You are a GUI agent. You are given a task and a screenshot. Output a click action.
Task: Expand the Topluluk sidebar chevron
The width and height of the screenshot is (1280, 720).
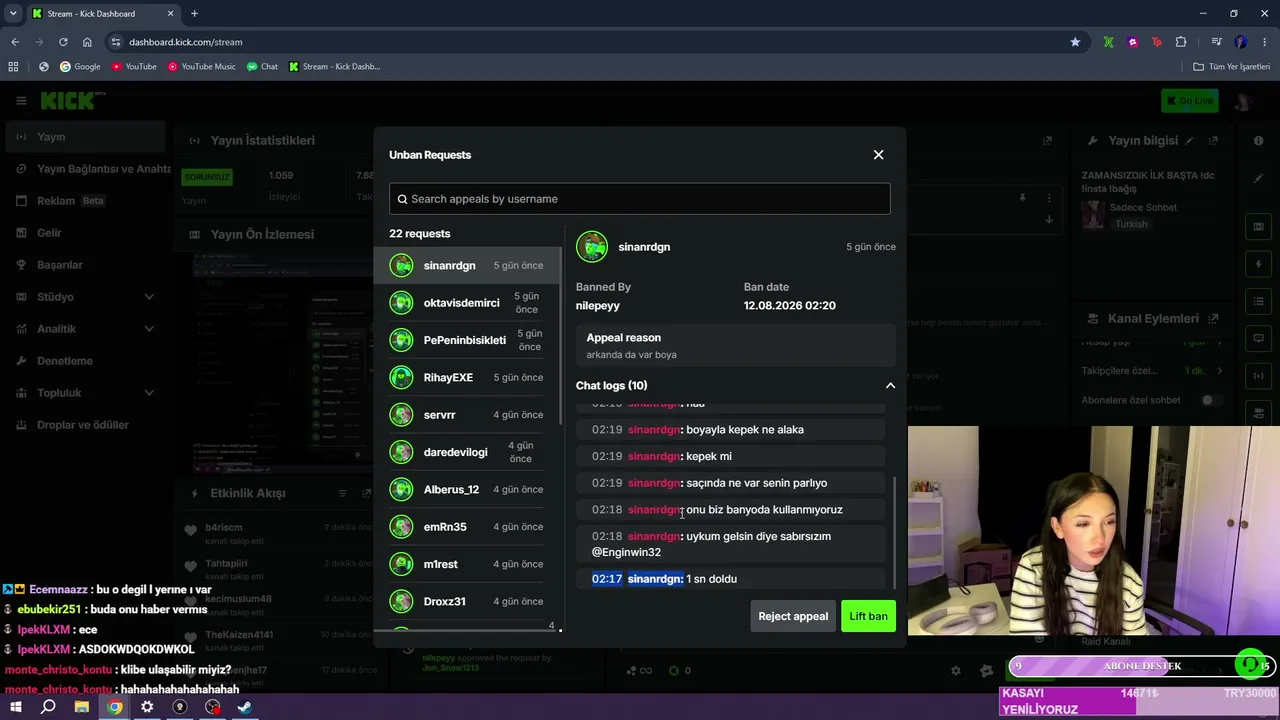coord(149,393)
